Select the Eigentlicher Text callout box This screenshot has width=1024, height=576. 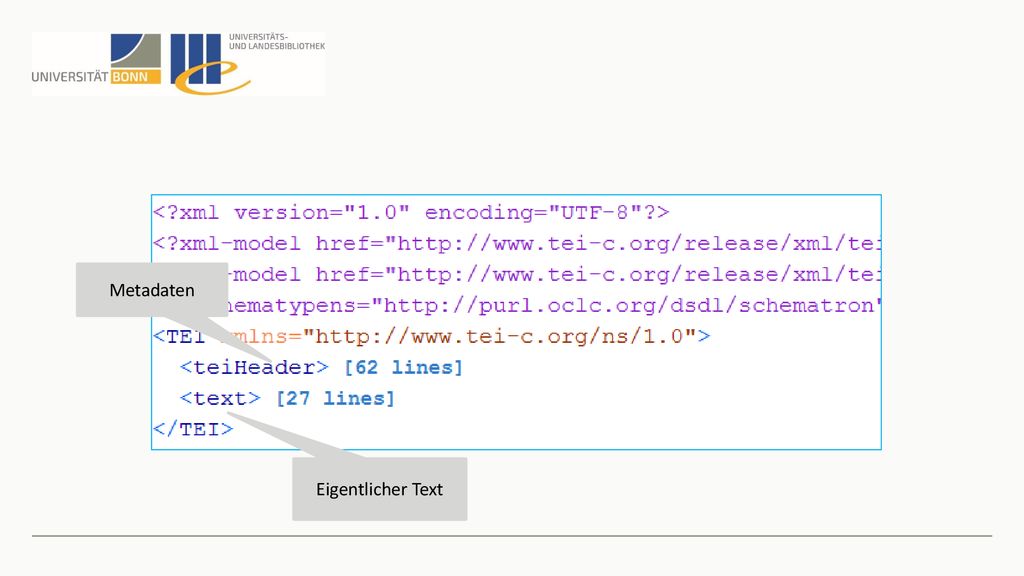[x=379, y=489]
